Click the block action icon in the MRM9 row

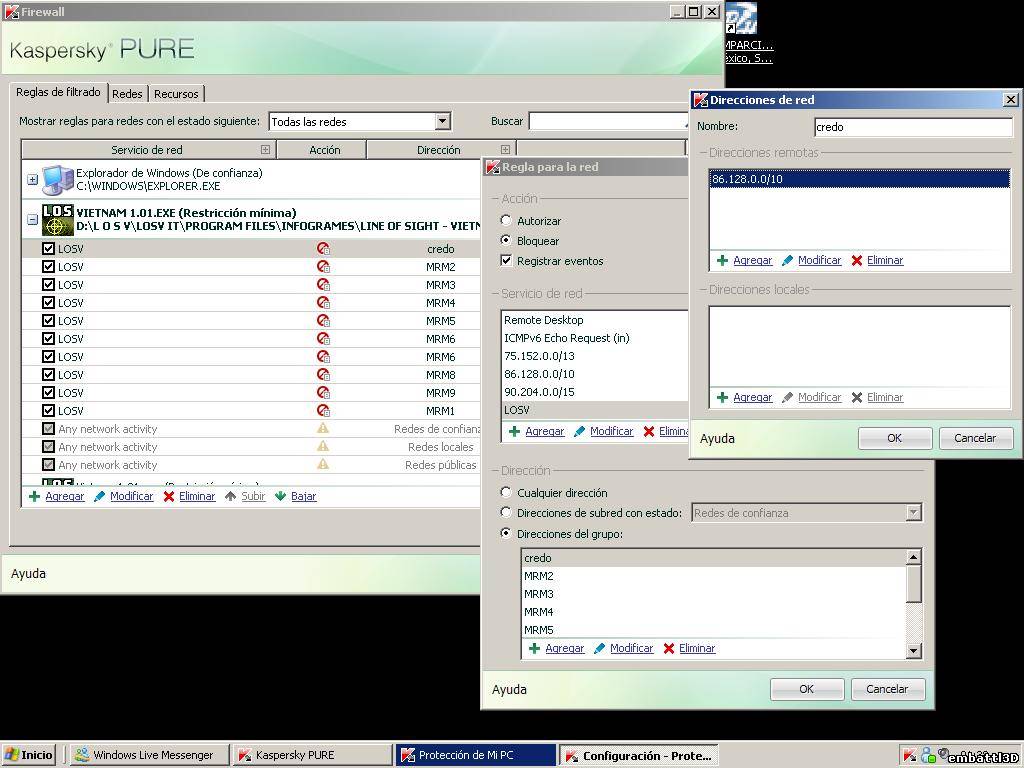[323, 392]
